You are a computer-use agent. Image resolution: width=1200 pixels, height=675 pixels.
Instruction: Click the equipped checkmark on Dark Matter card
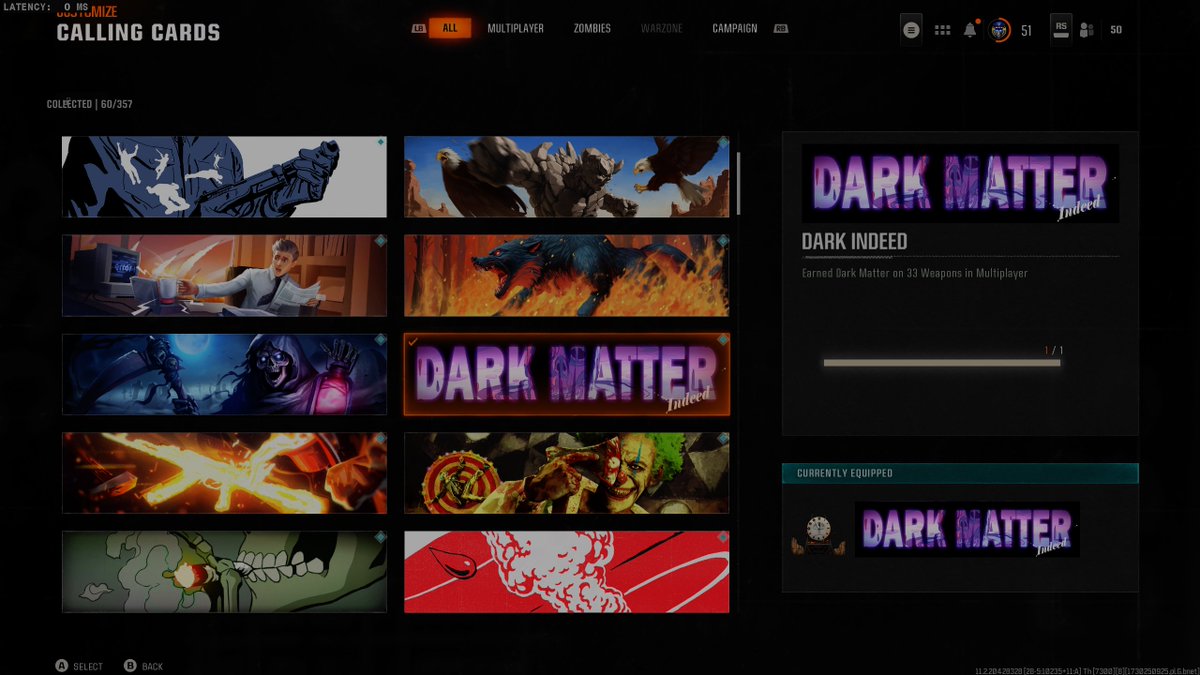(412, 342)
